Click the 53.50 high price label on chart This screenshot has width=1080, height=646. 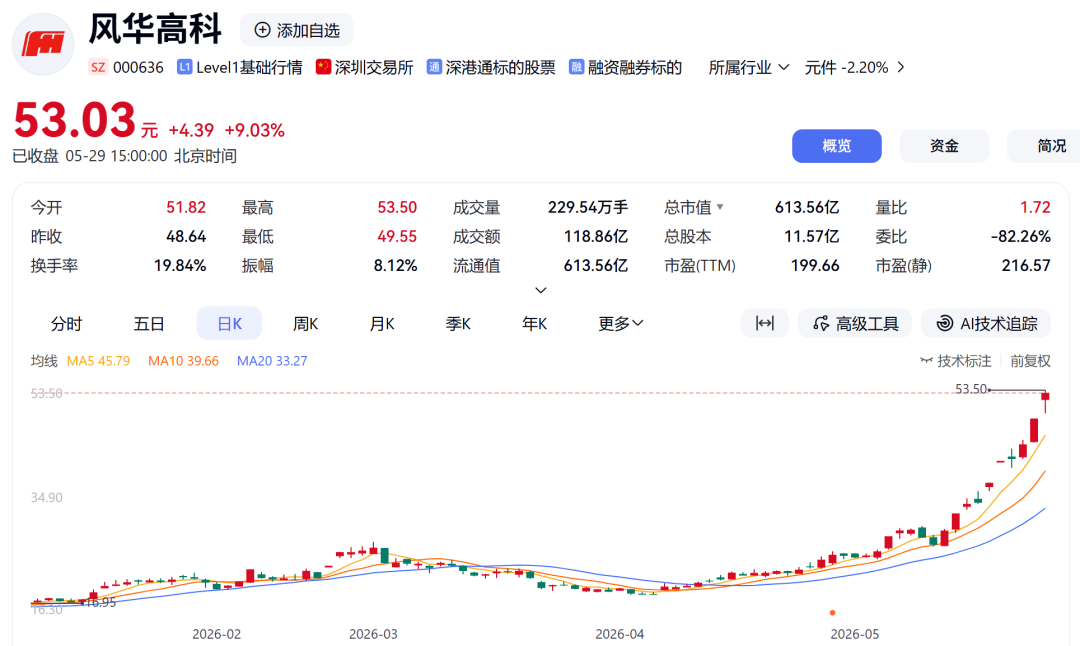click(971, 389)
